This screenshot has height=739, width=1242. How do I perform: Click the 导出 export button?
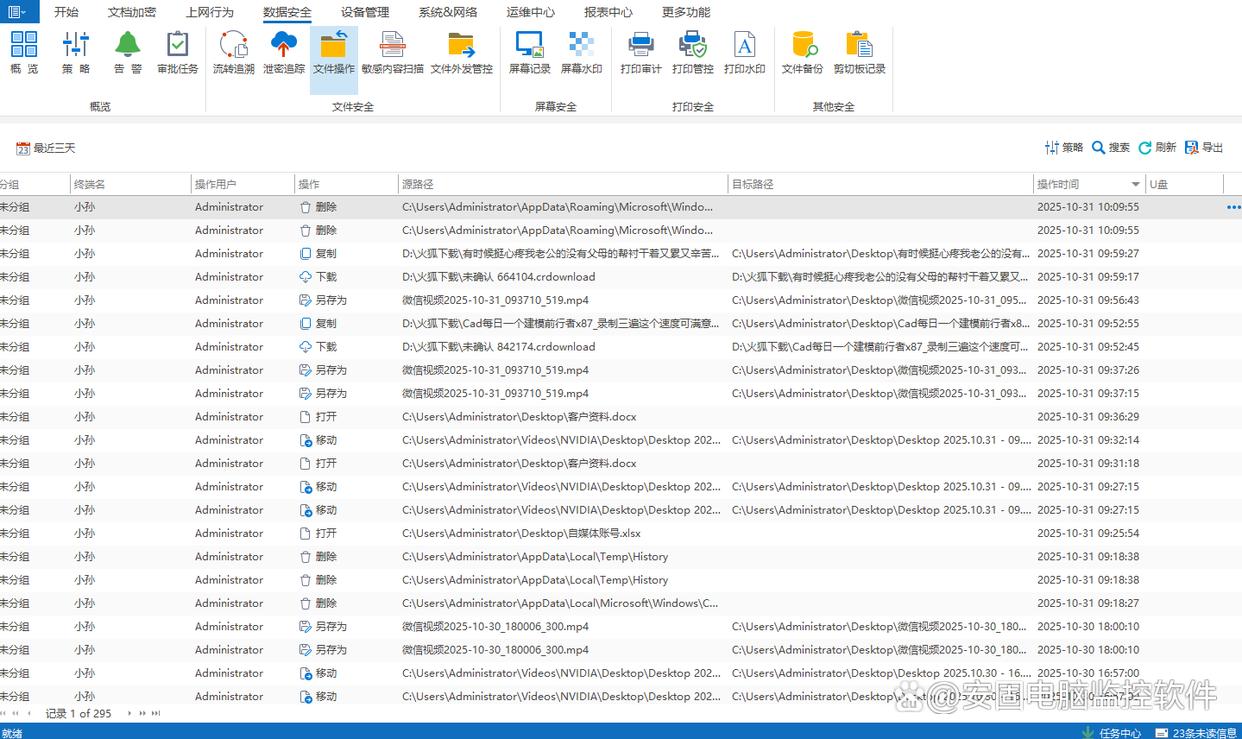pyautogui.click(x=1204, y=148)
